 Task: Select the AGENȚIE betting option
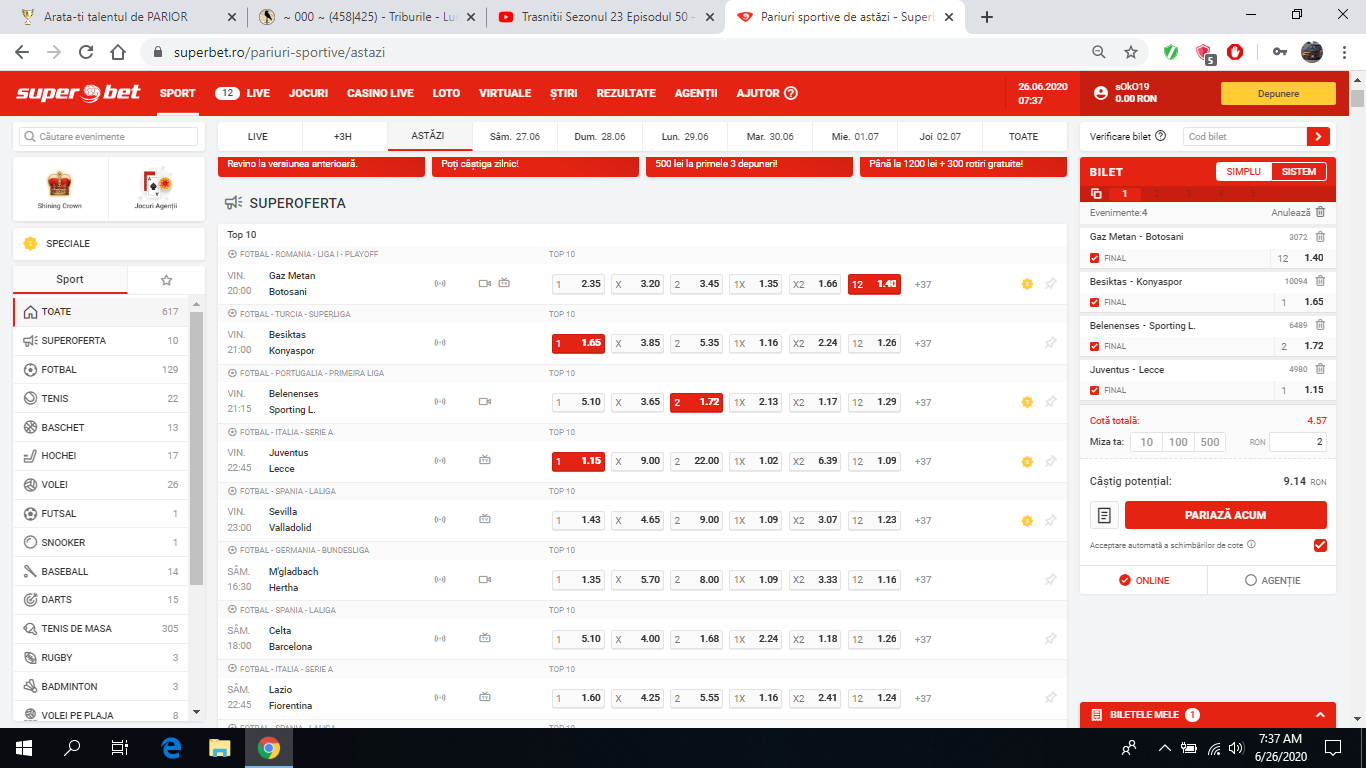(1272, 580)
